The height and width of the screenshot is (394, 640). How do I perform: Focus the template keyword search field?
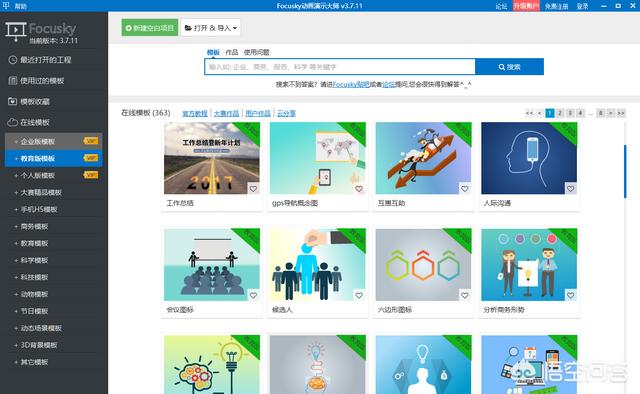(340, 67)
